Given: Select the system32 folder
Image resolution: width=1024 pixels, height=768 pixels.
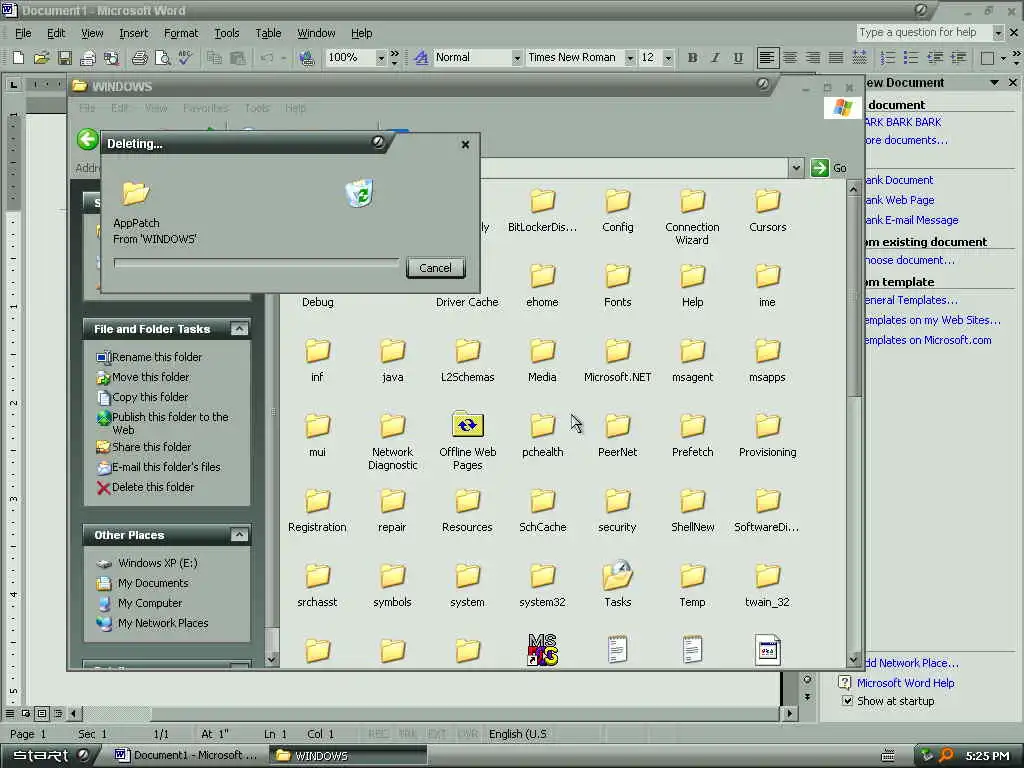Looking at the screenshot, I should (542, 585).
